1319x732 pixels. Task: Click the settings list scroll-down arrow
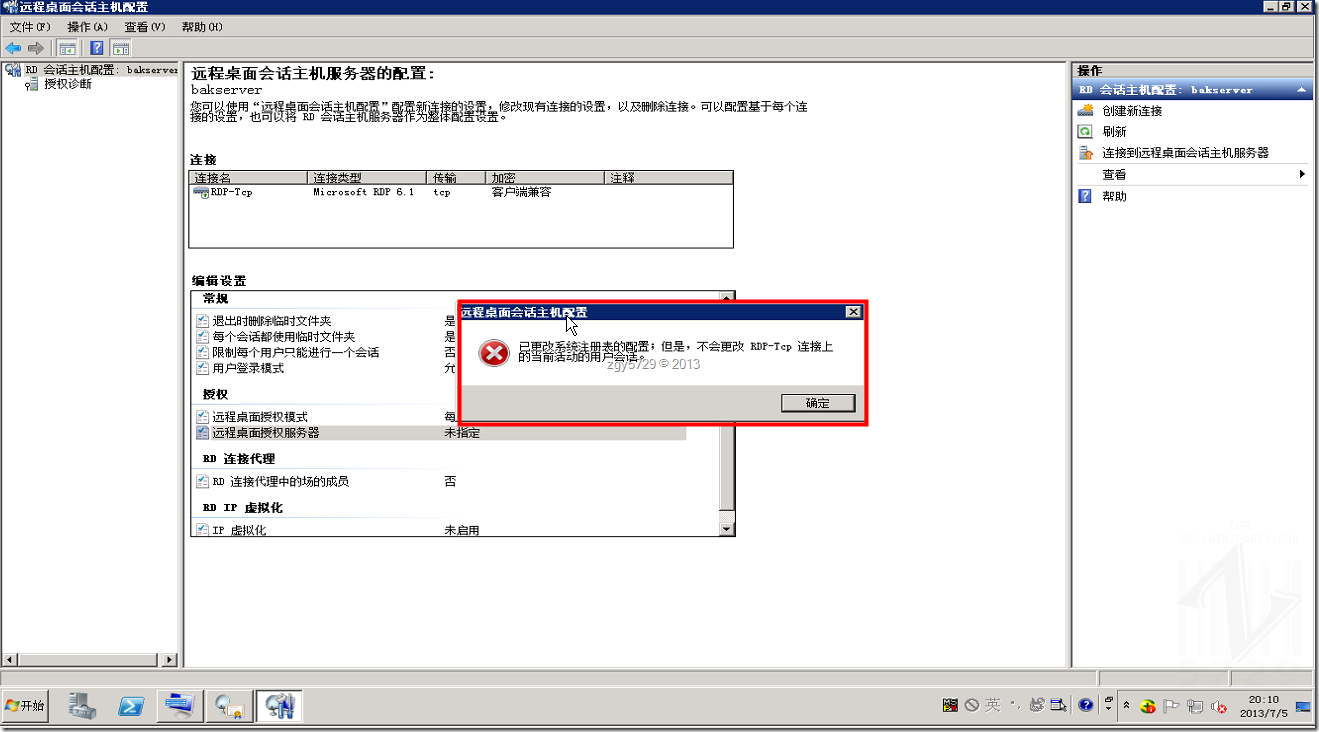[727, 527]
